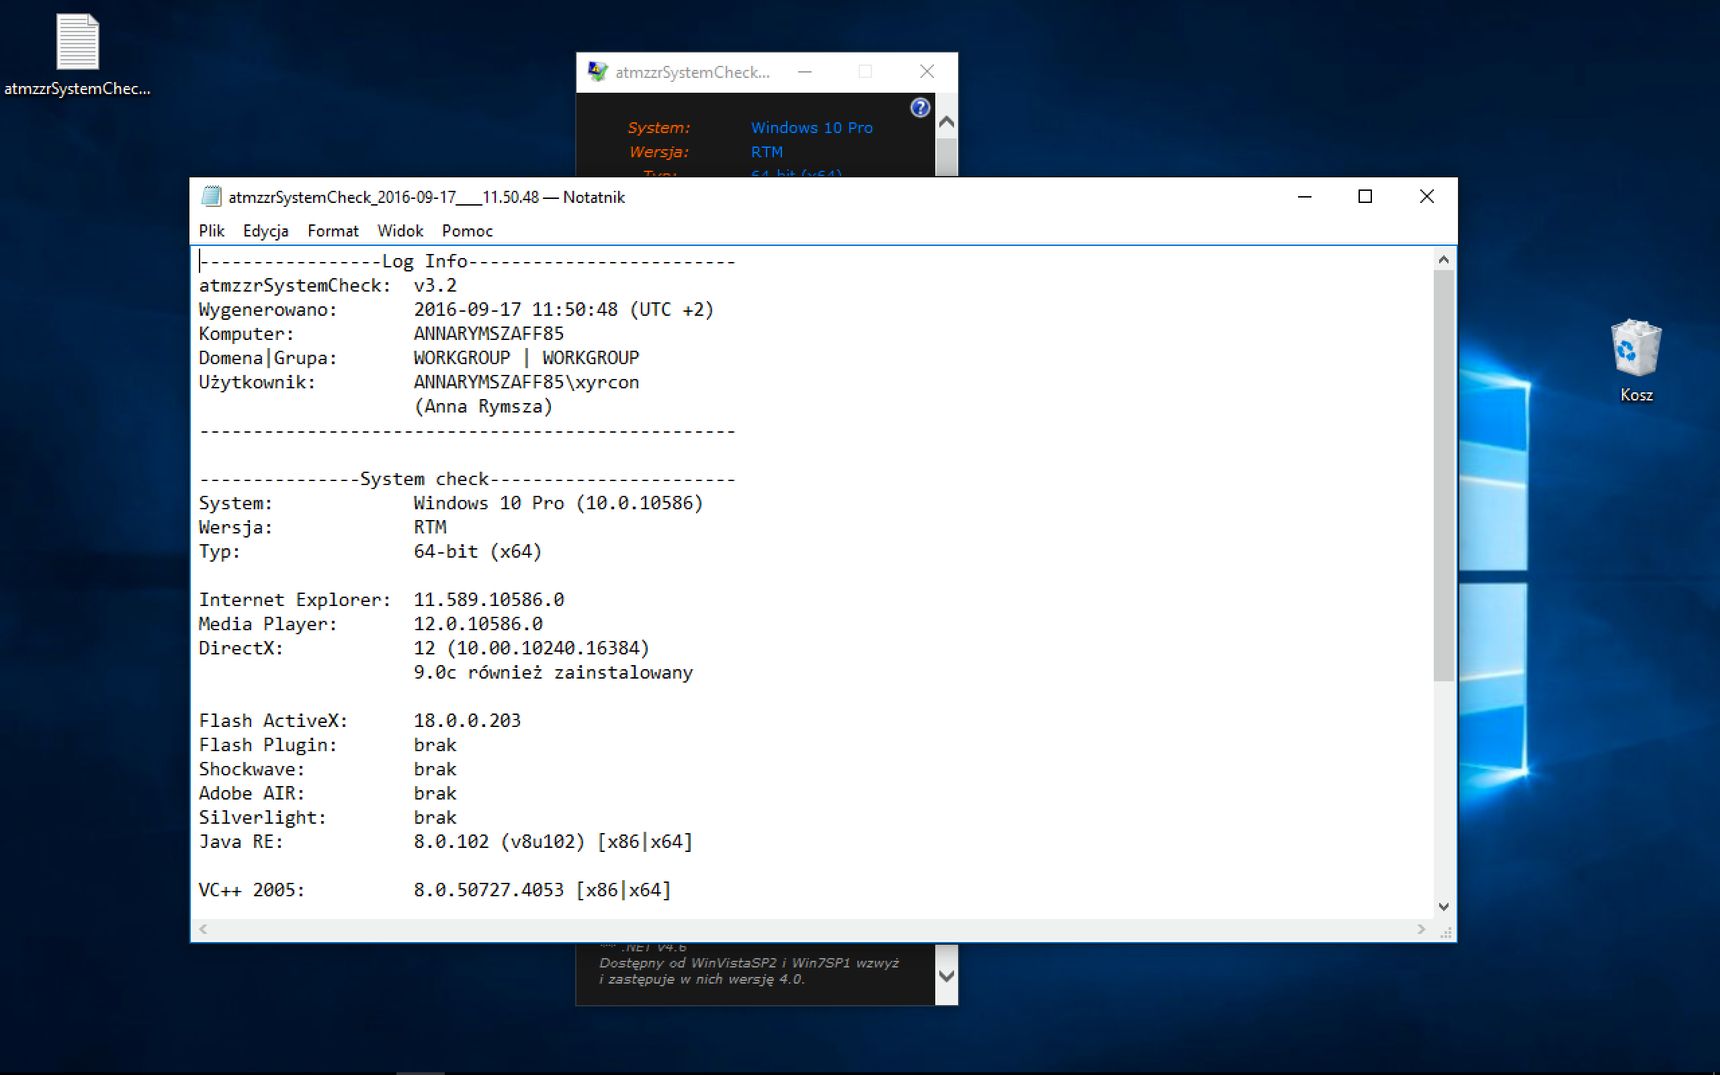Click the 'Adobe AIR:' line label
This screenshot has height=1075, width=1720.
click(251, 794)
